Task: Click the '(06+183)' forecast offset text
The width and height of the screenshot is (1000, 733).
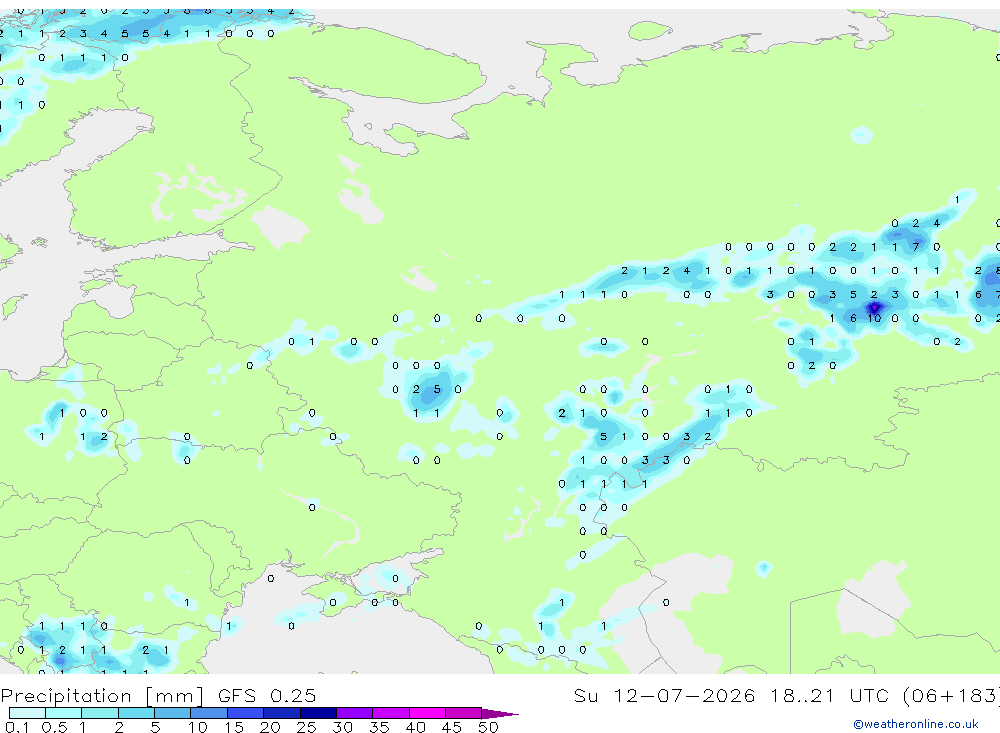Action: [x=950, y=695]
